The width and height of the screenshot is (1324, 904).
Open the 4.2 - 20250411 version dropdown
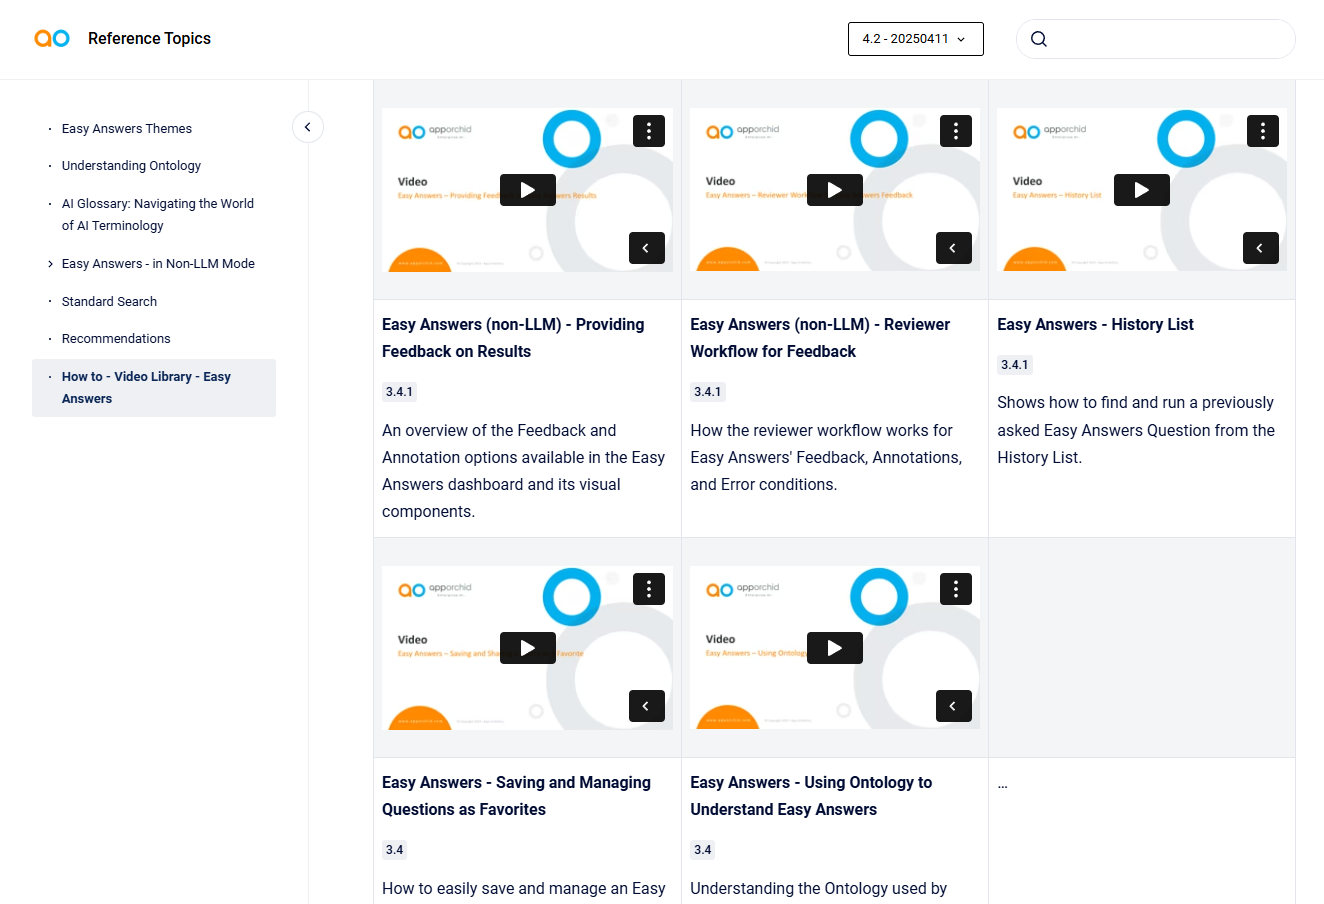click(x=915, y=39)
